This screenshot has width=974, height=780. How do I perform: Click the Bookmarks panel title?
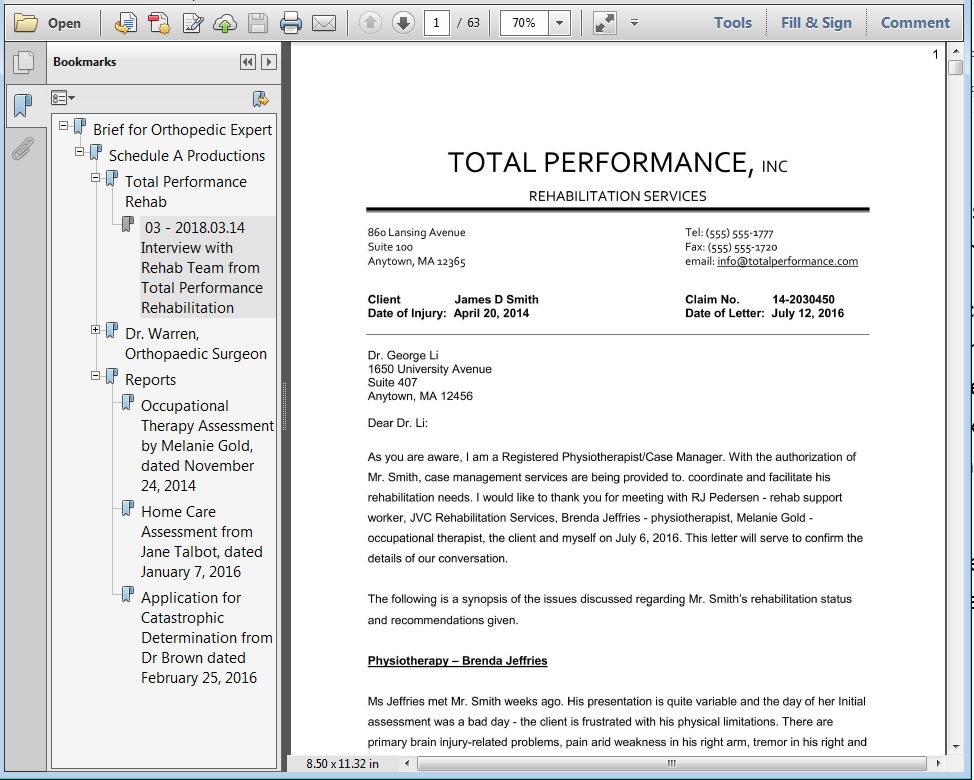(x=84, y=62)
